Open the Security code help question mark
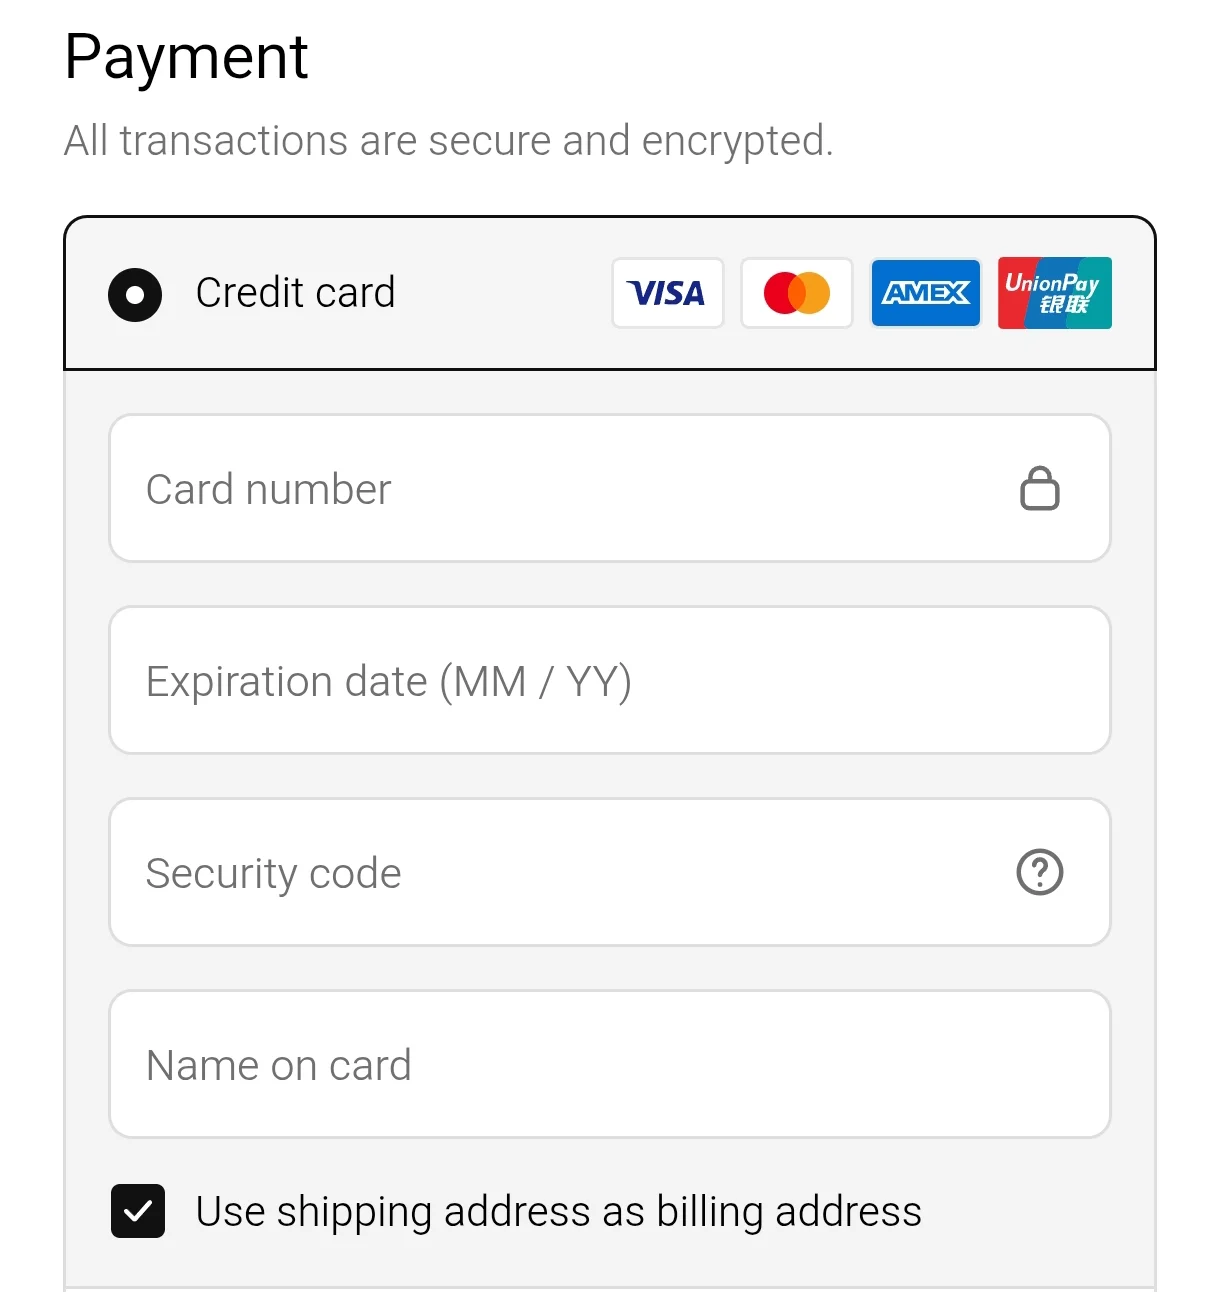Screen dimensions: 1220x1292 pyautogui.click(x=1039, y=872)
